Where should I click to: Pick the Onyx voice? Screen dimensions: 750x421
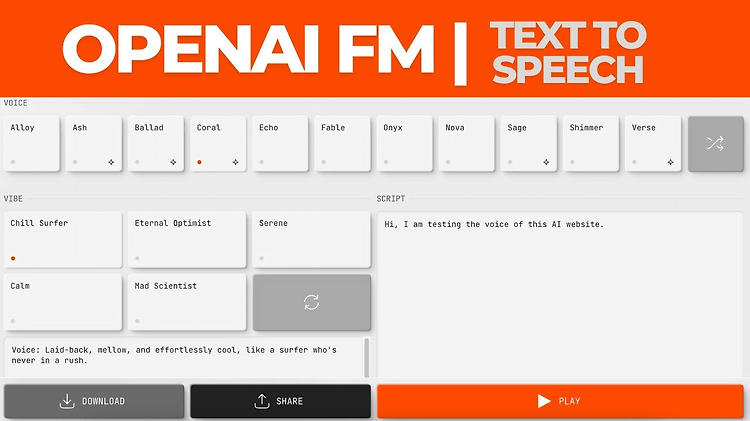click(405, 144)
